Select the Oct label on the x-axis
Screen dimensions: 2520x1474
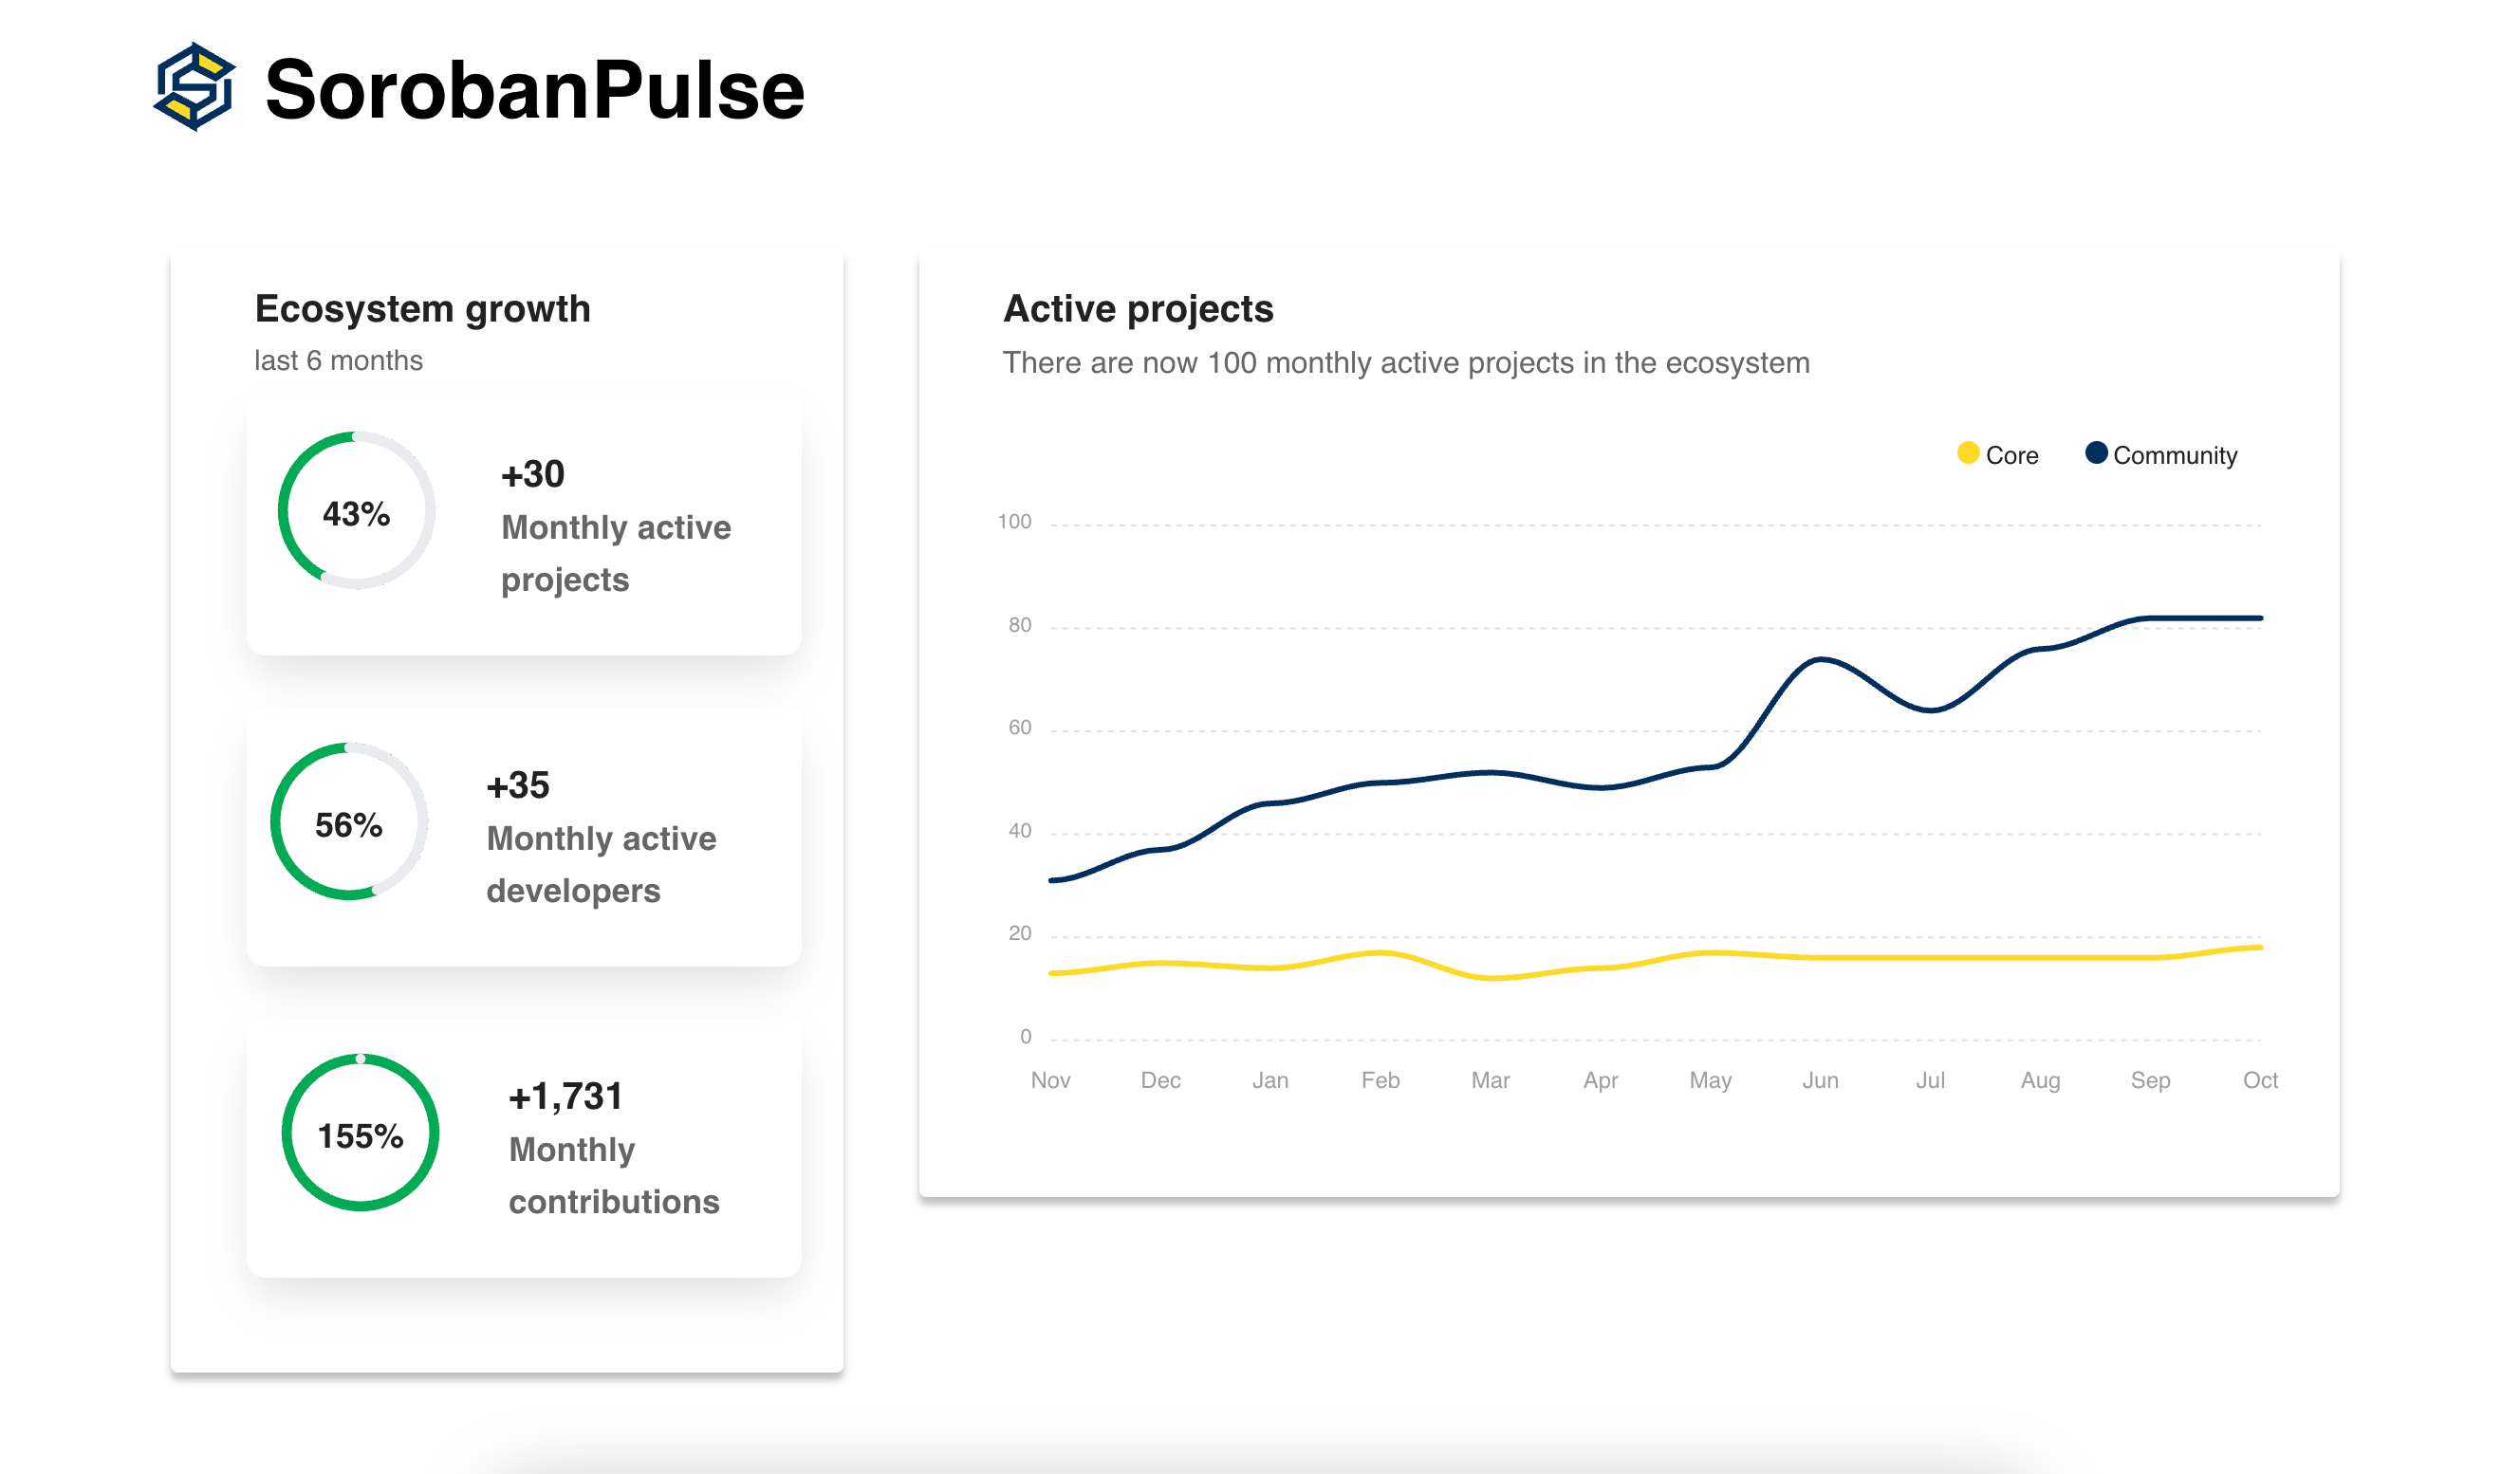pyautogui.click(x=2259, y=1080)
